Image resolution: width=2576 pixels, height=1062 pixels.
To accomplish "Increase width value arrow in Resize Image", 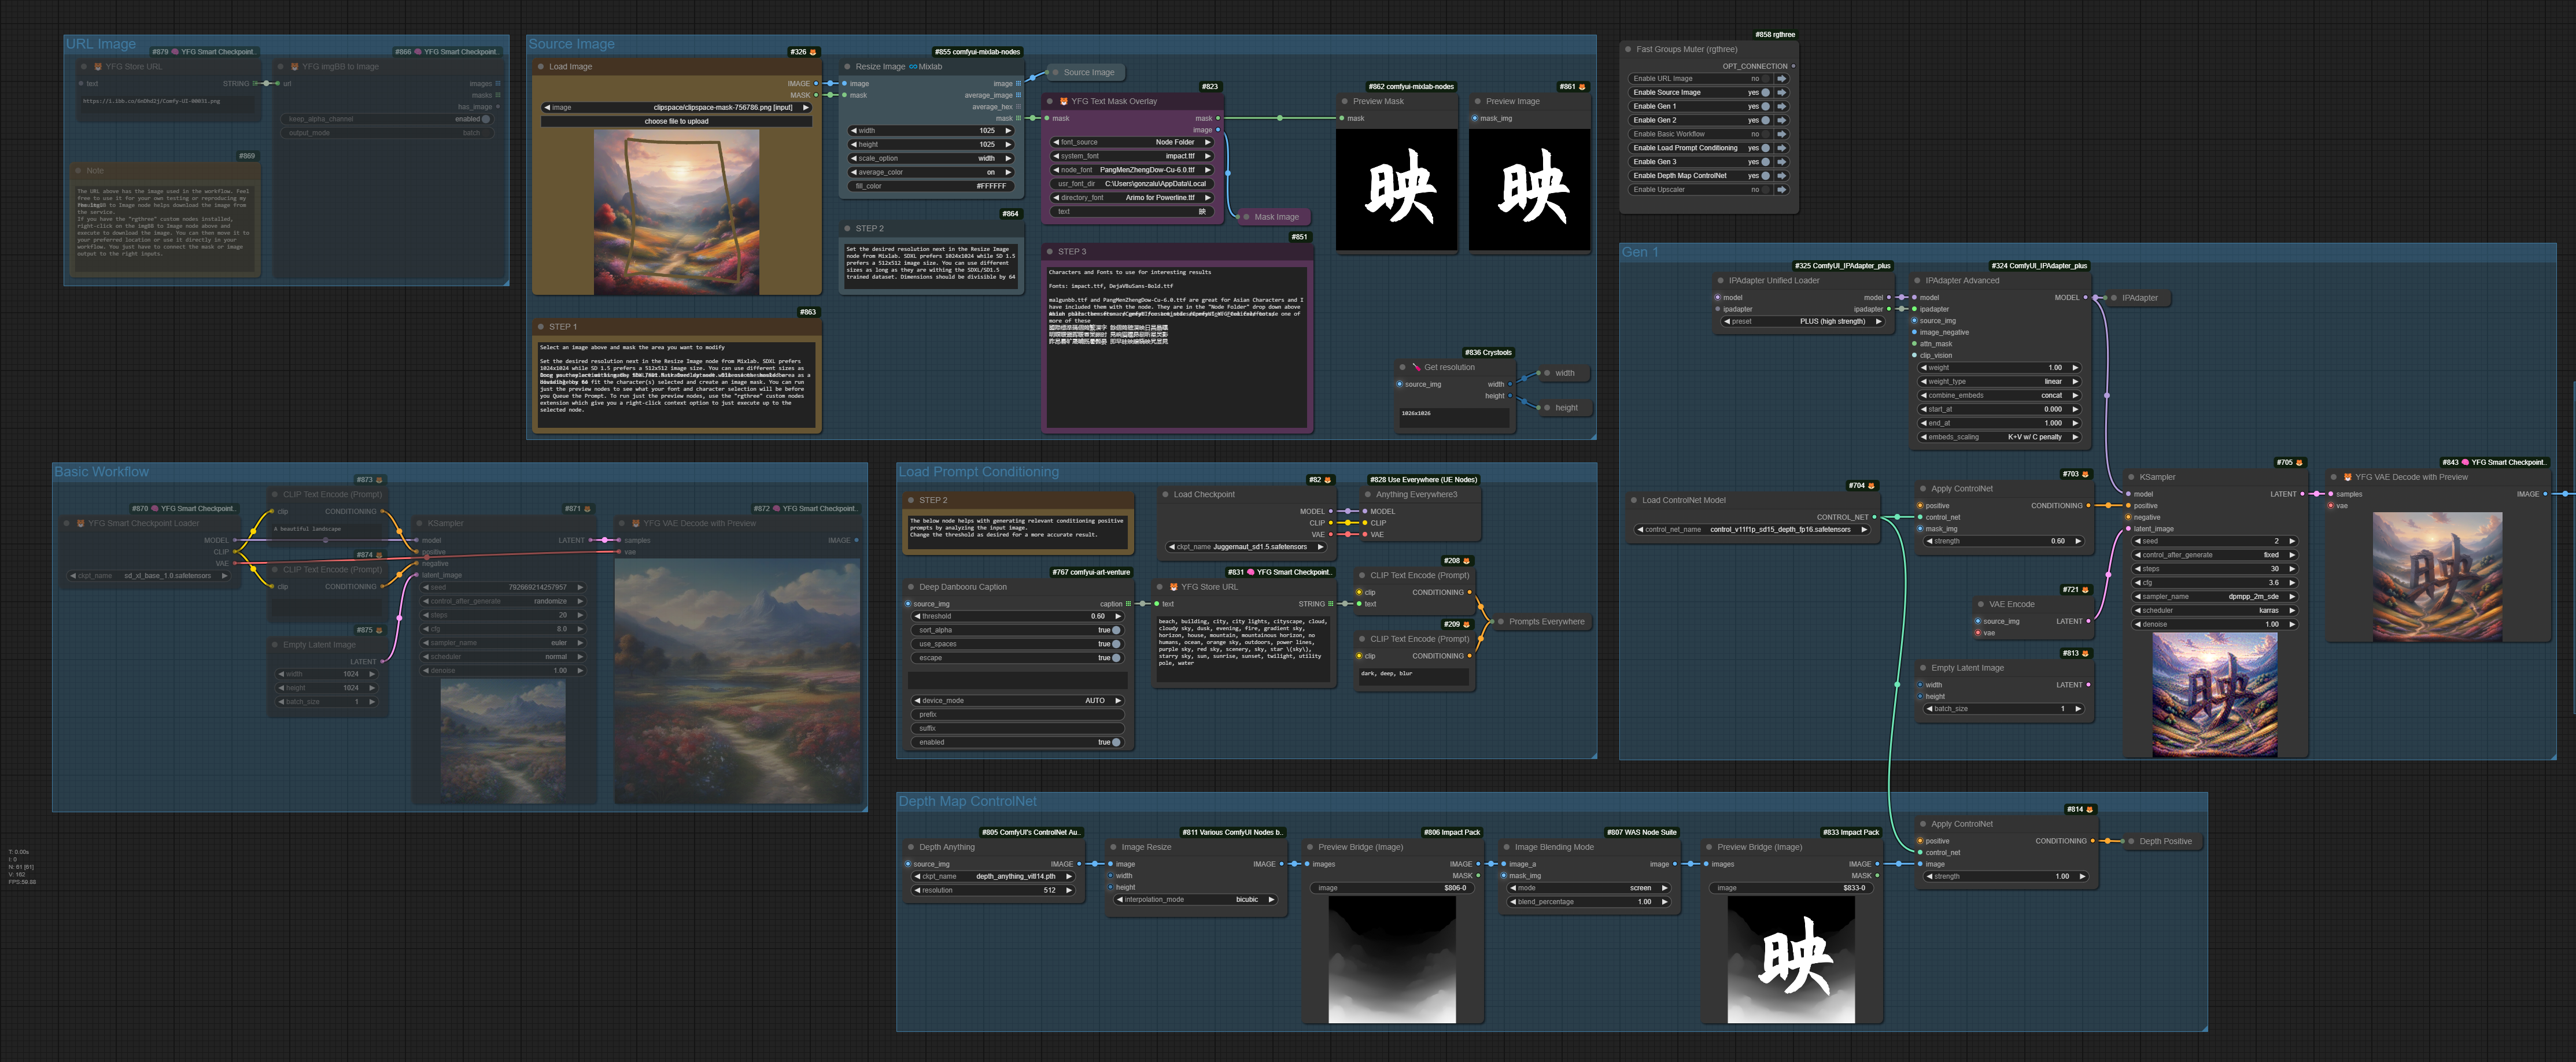I will (1008, 130).
